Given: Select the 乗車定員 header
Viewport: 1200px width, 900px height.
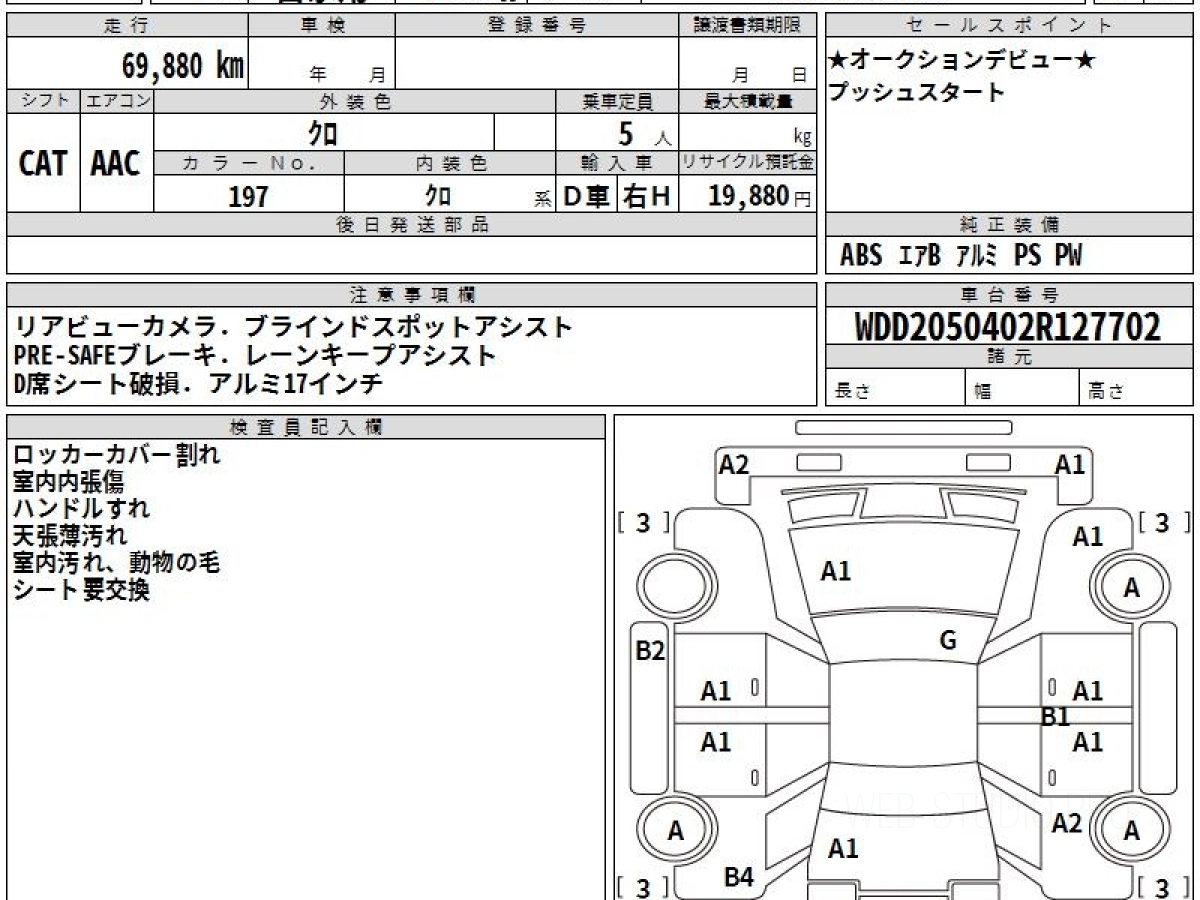Looking at the screenshot, I should (617, 101).
